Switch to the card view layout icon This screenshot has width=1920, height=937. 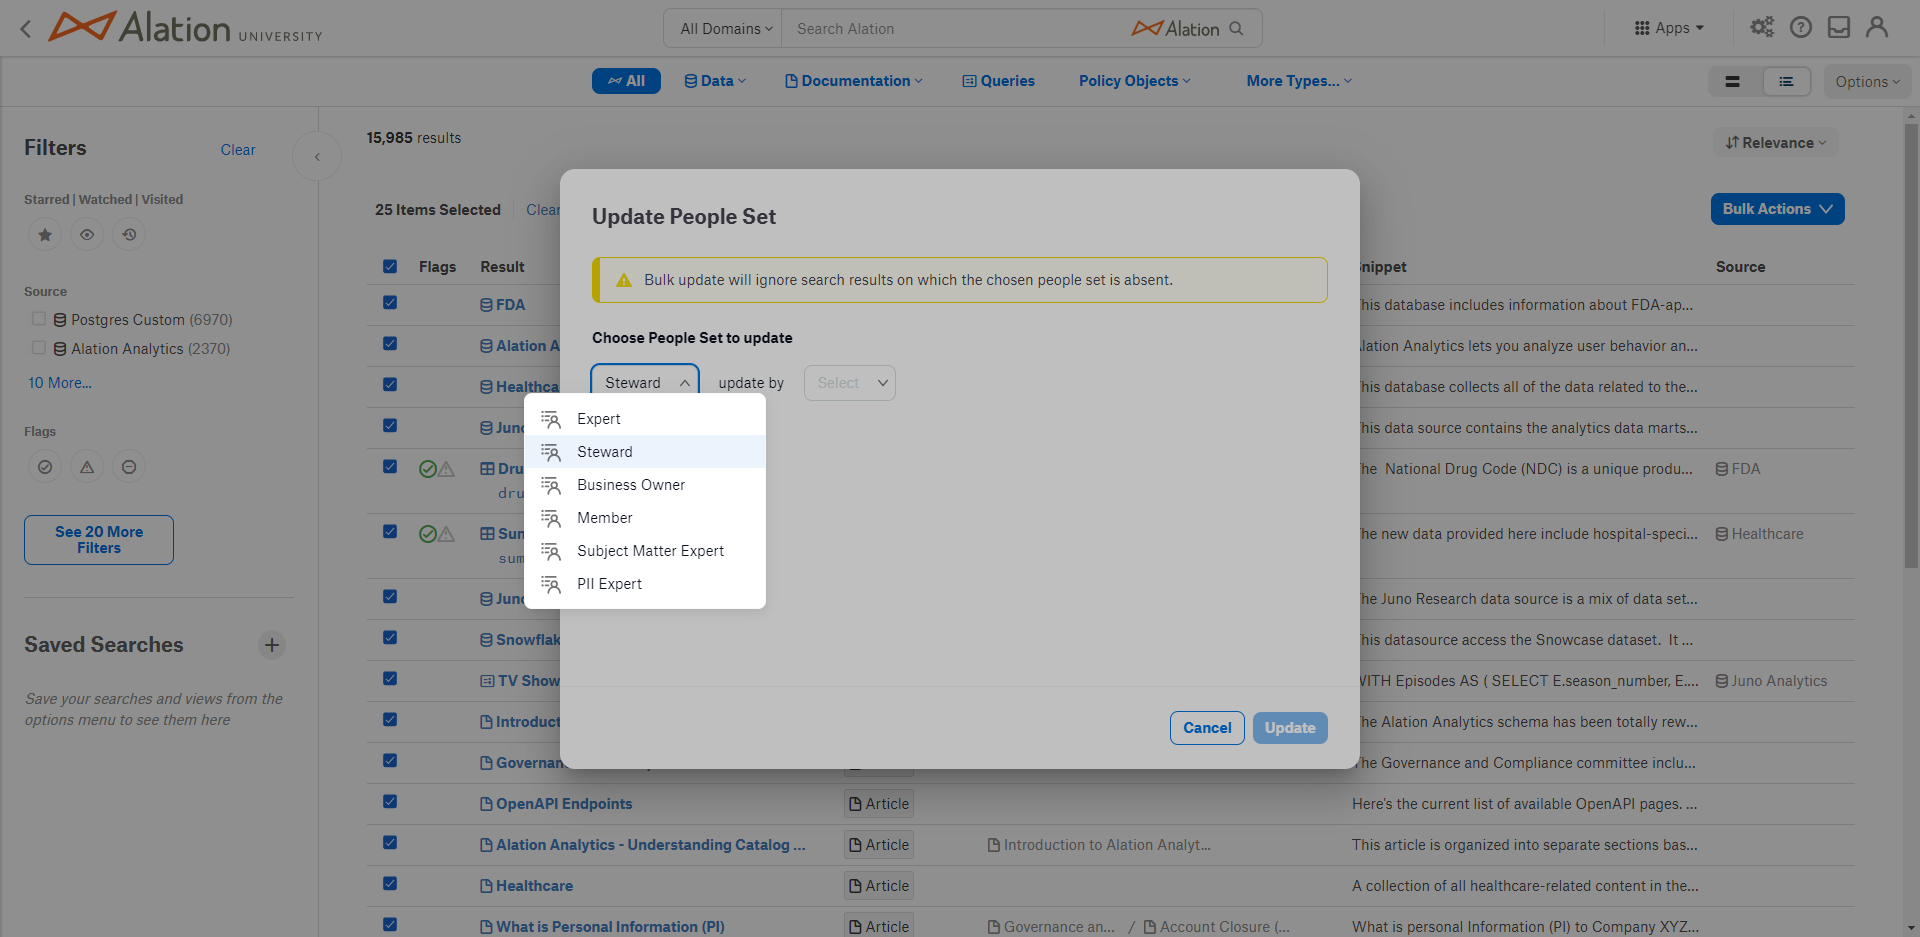point(1733,82)
